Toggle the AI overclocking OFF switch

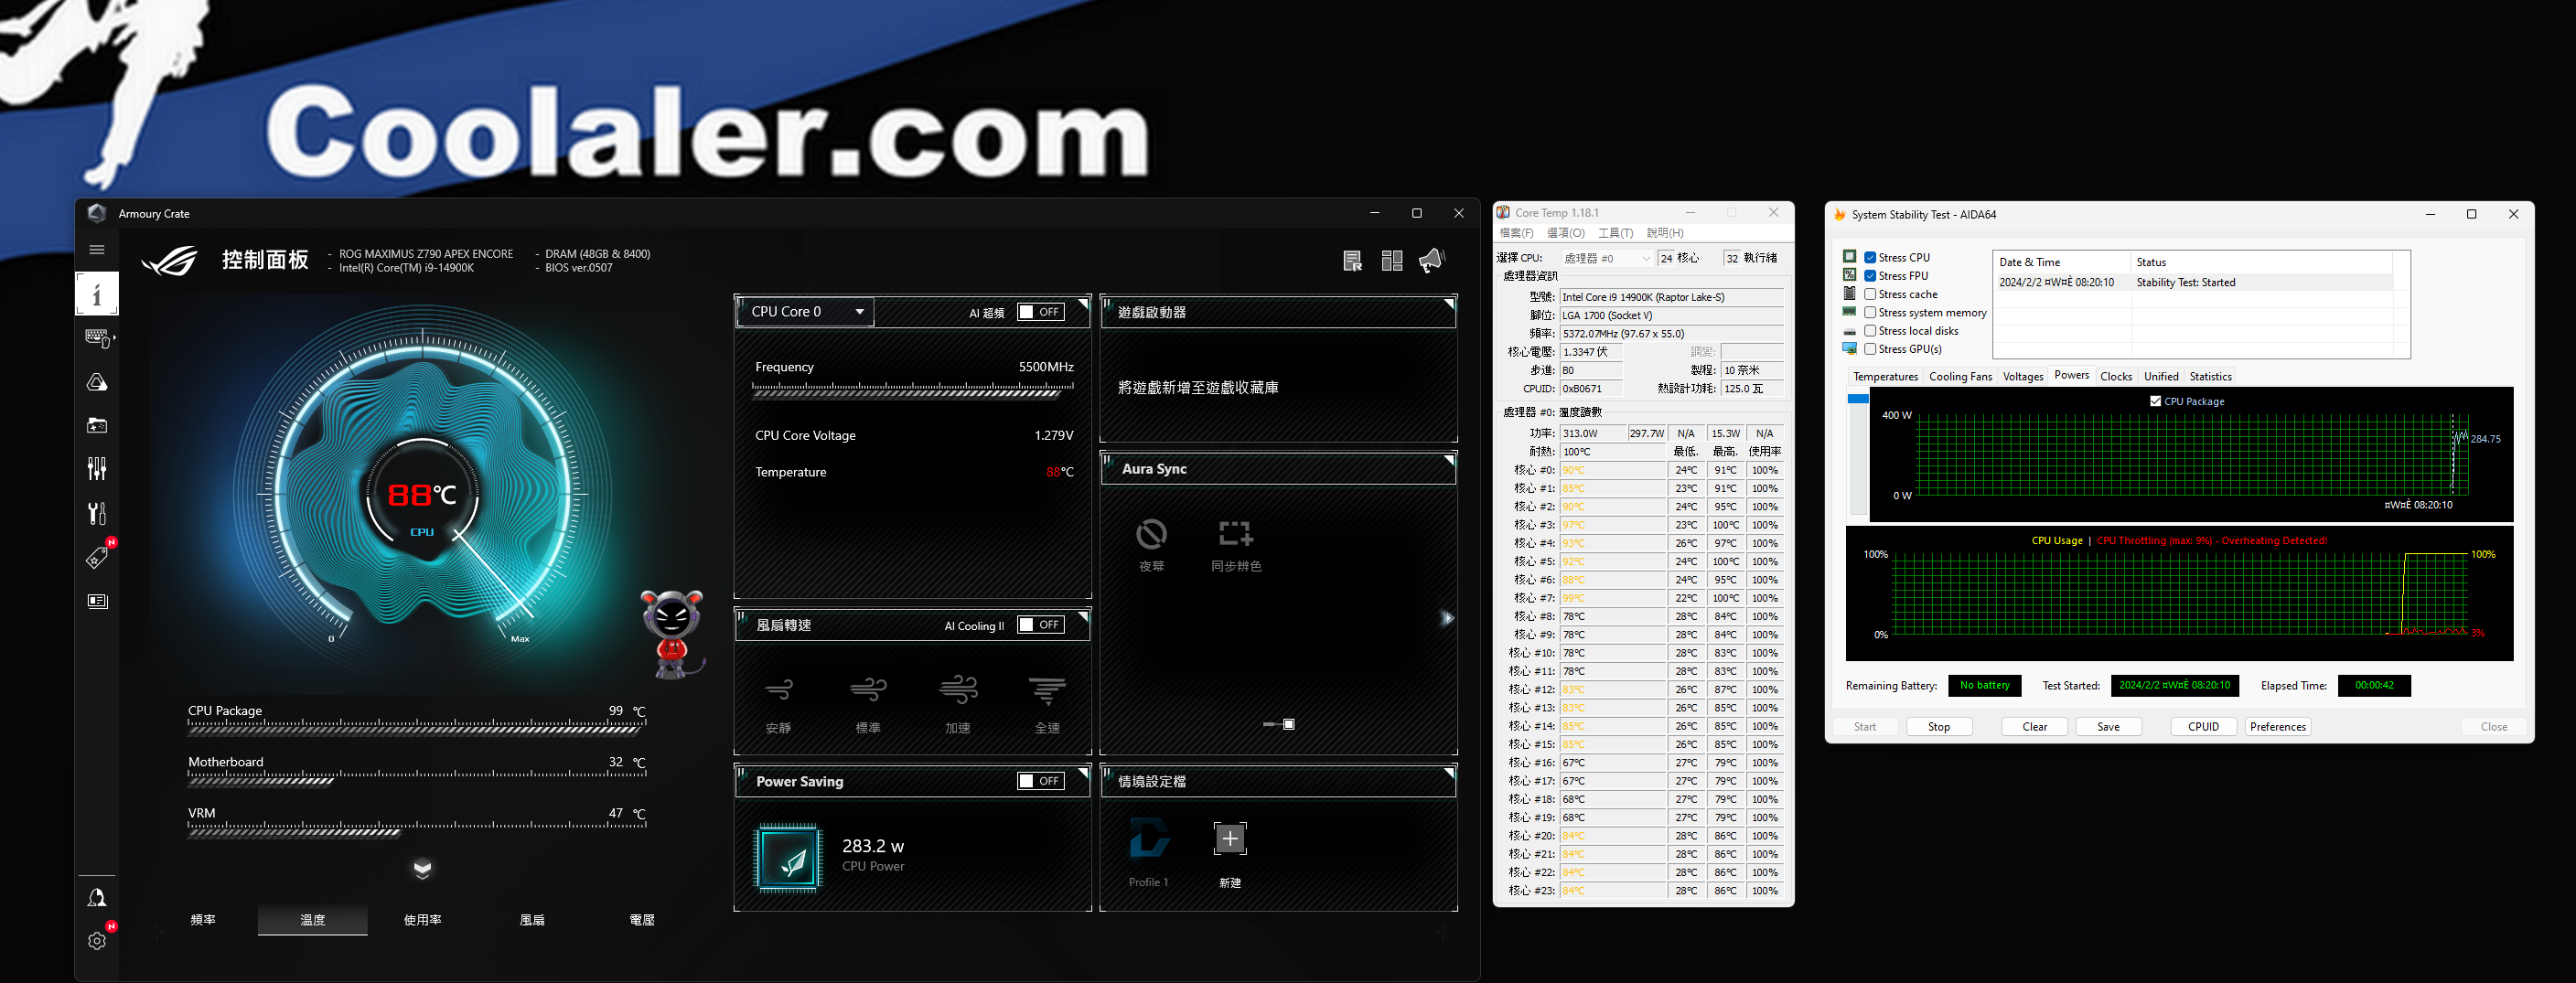pyautogui.click(x=1041, y=312)
